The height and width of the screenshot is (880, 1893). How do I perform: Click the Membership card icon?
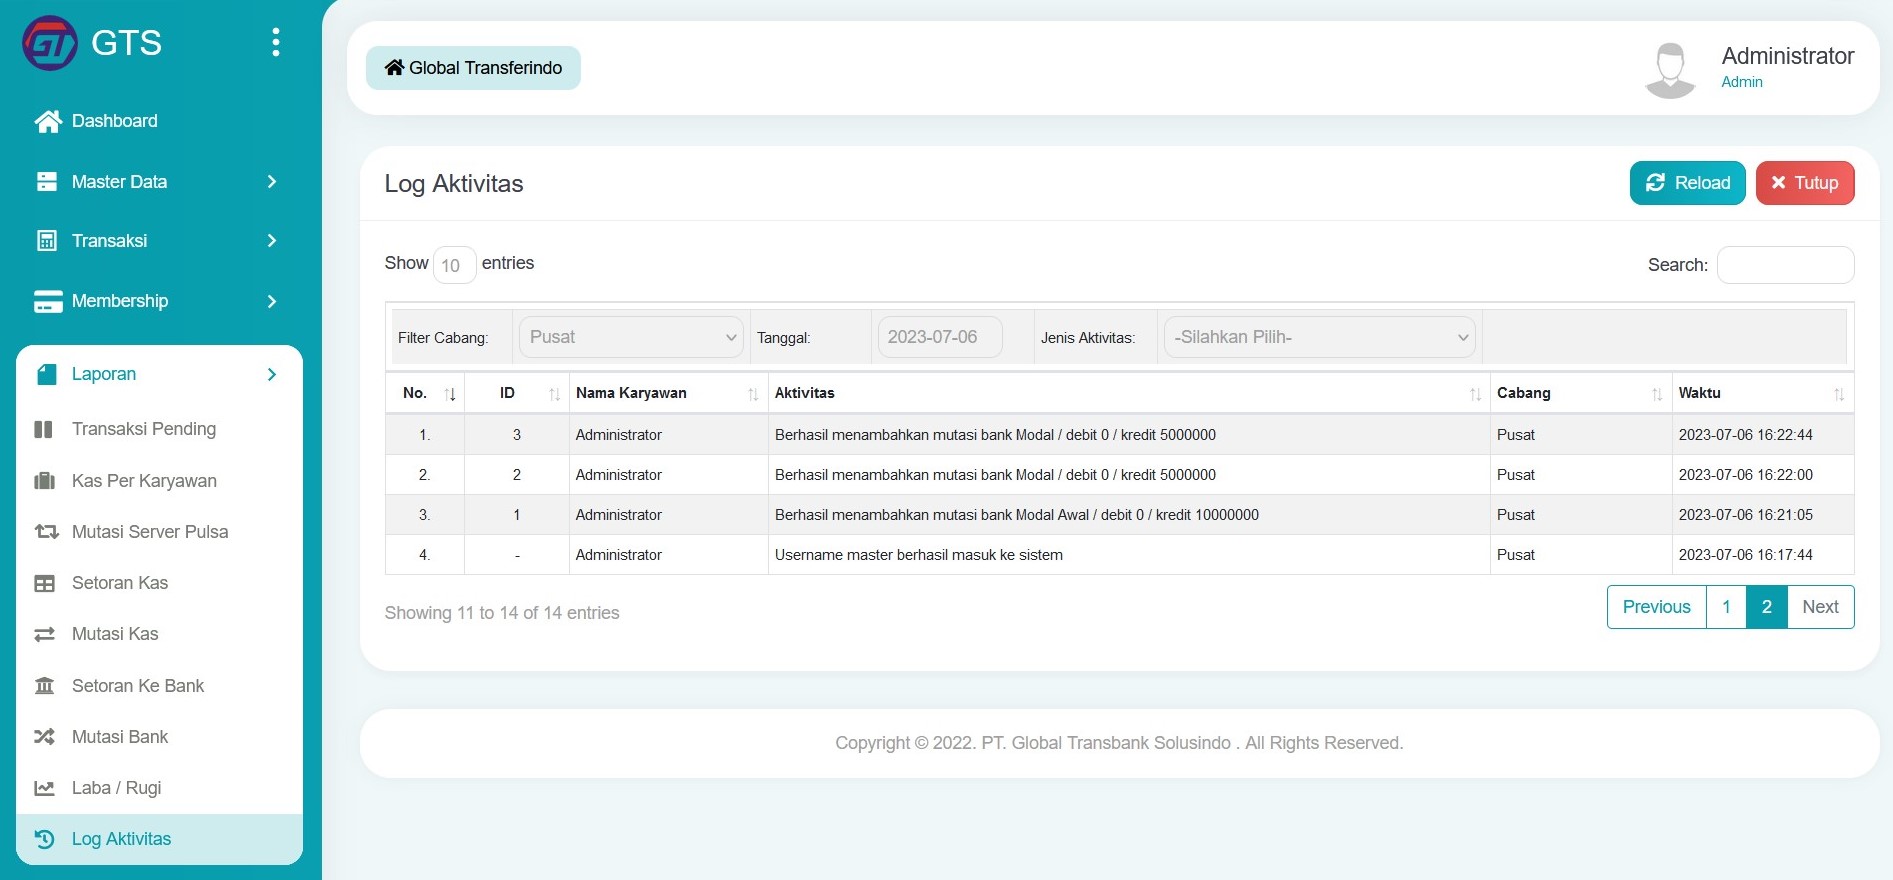(48, 301)
